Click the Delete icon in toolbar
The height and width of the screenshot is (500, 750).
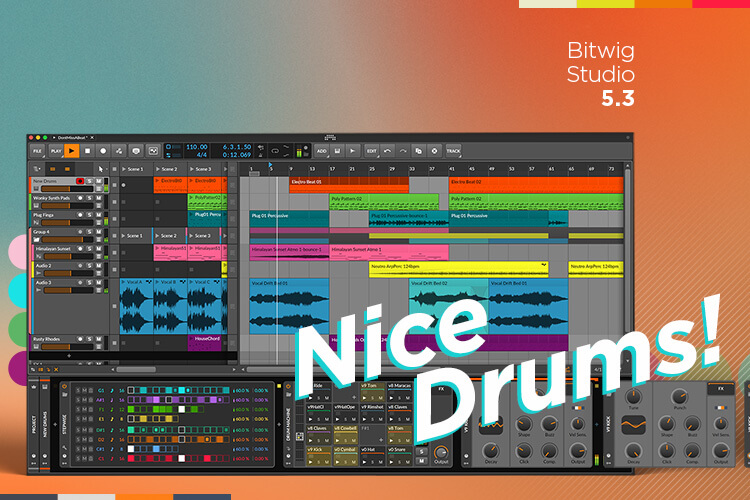tap(434, 151)
